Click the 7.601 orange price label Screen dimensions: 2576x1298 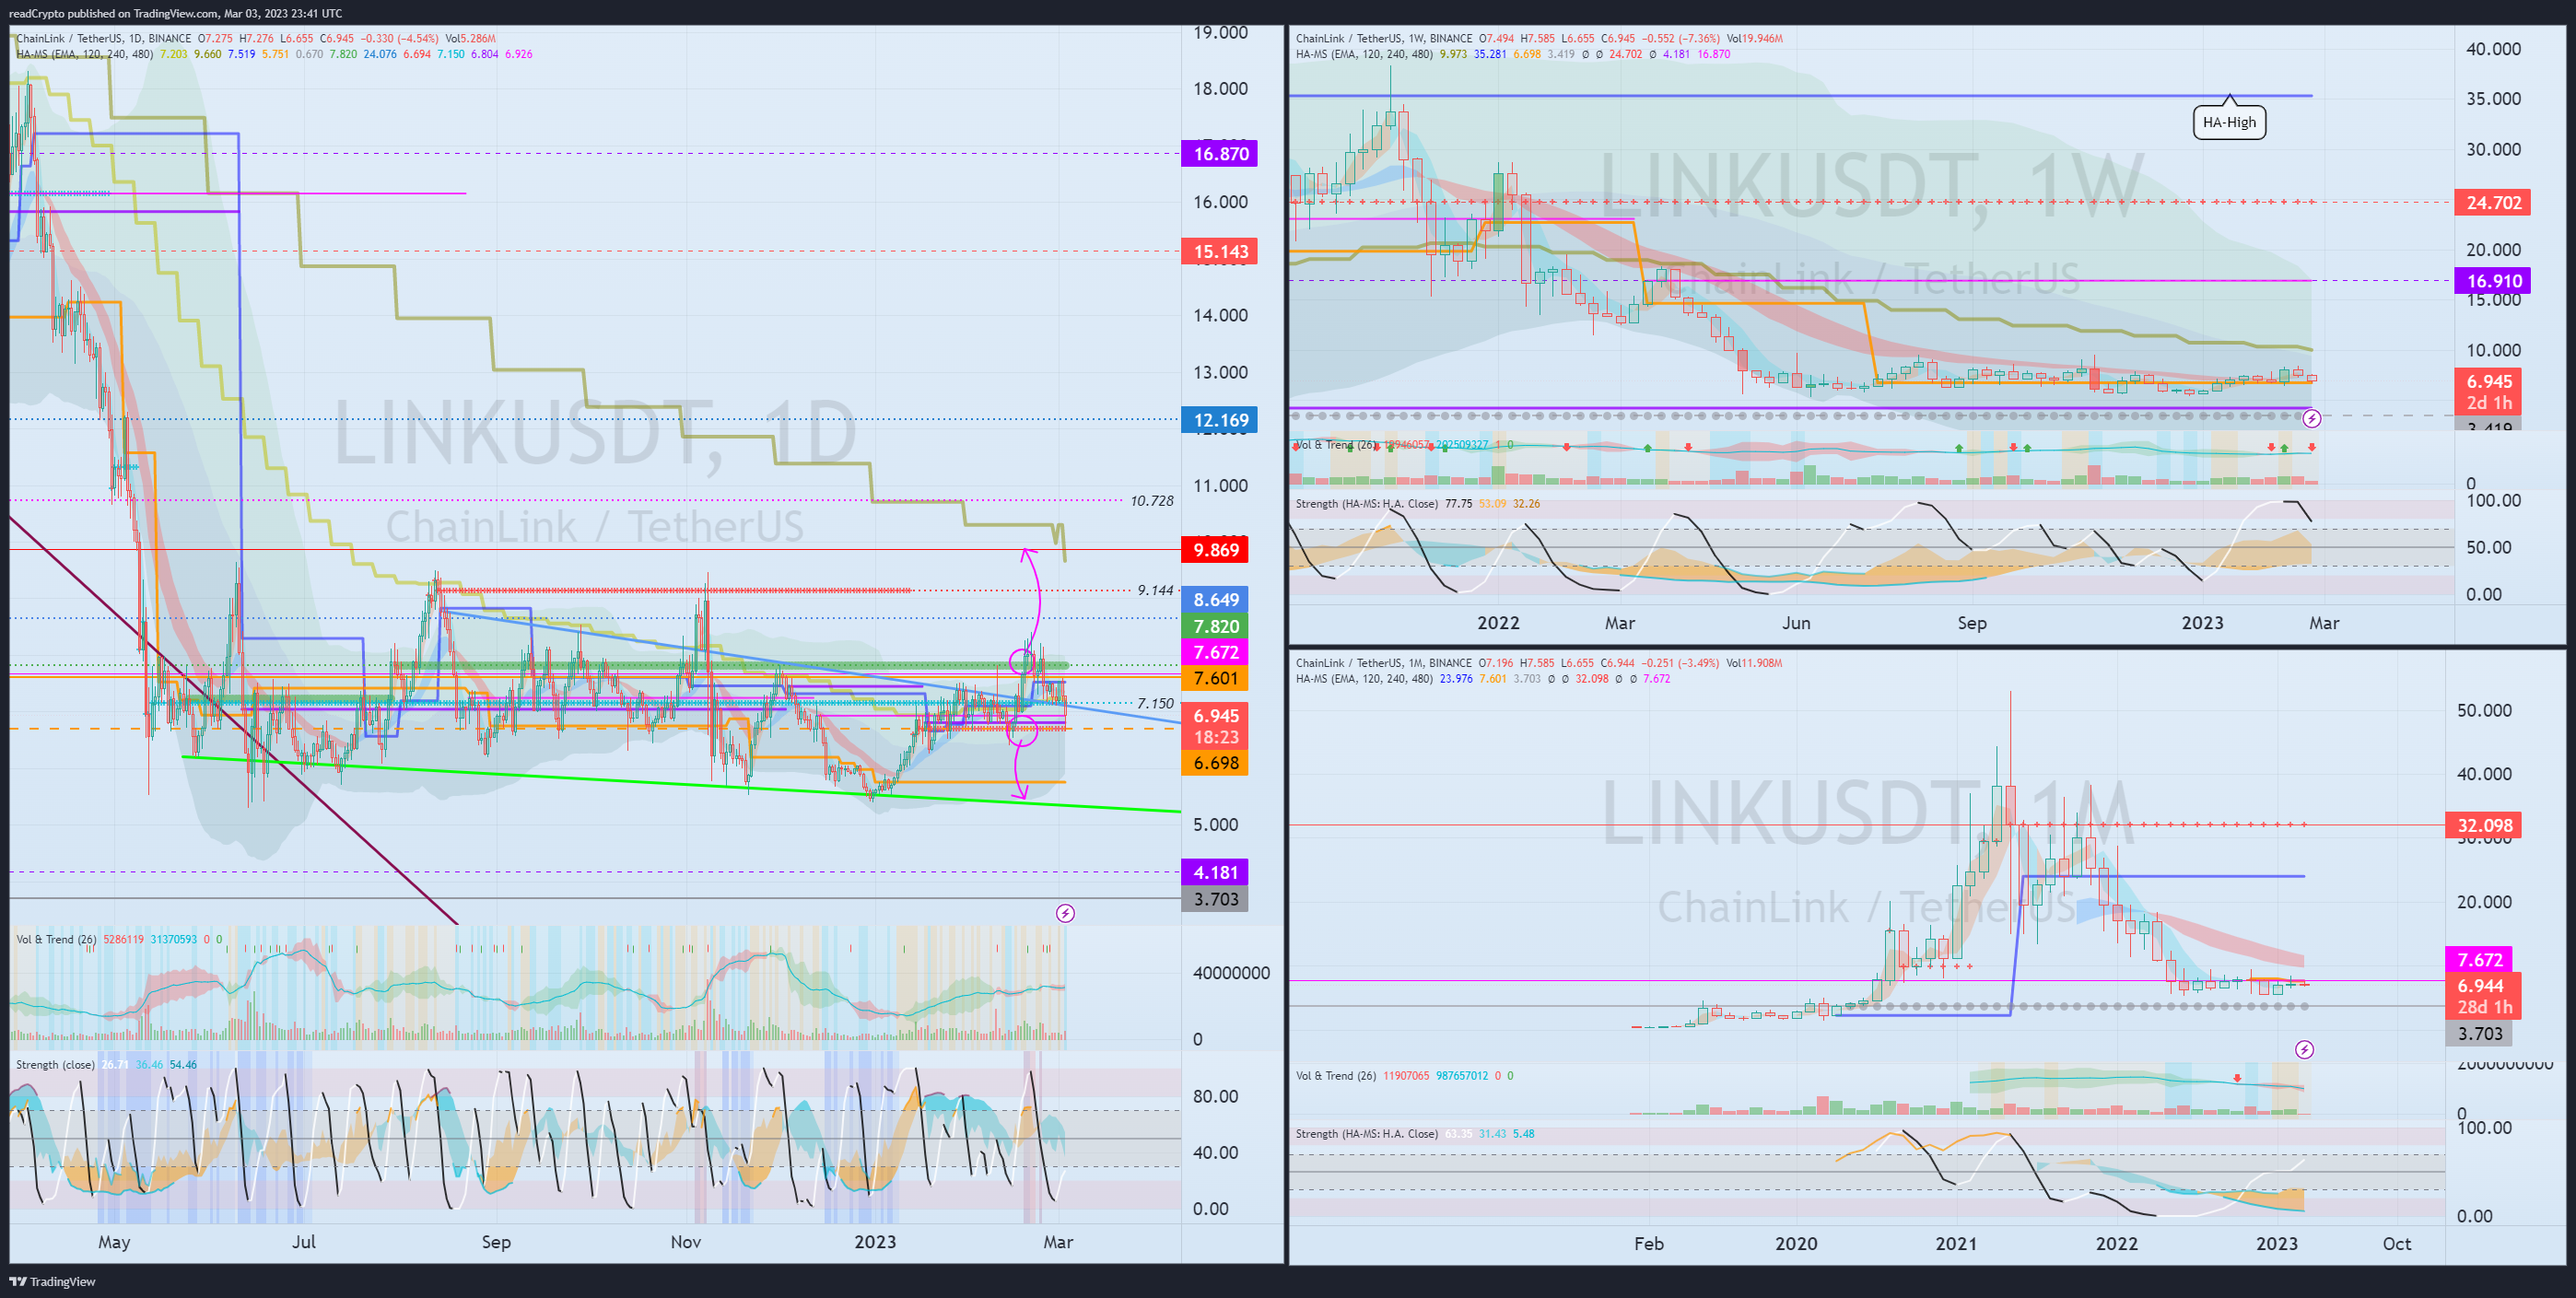click(x=1216, y=678)
